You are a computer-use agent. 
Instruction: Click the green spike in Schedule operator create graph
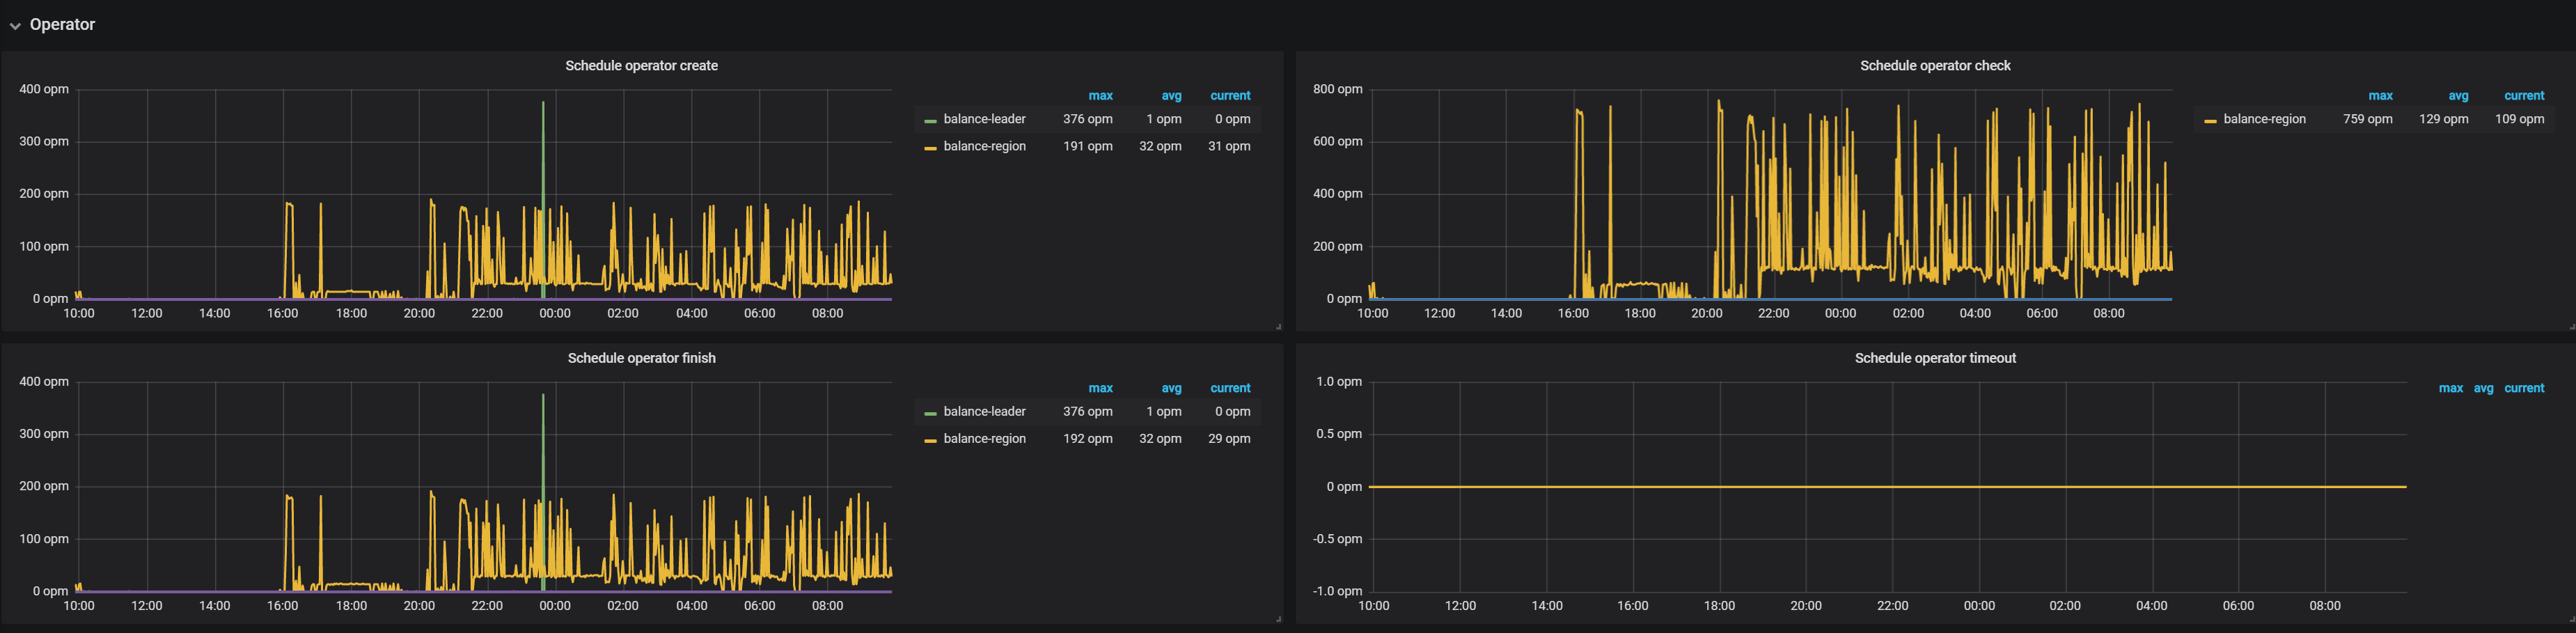543,150
